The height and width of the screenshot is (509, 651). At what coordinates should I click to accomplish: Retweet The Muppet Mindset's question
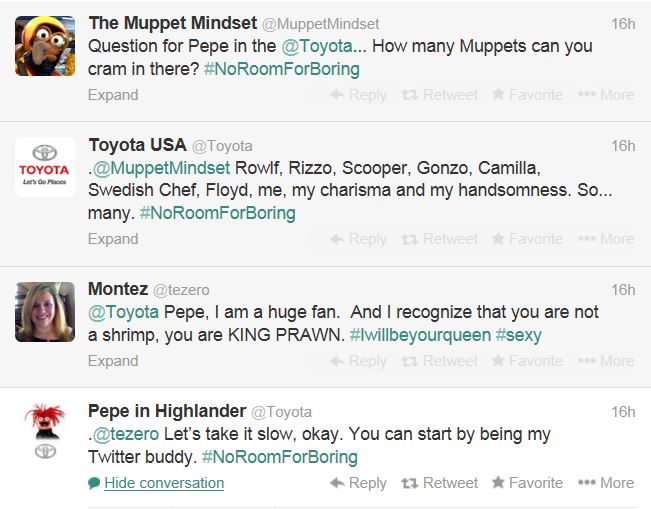pos(439,94)
